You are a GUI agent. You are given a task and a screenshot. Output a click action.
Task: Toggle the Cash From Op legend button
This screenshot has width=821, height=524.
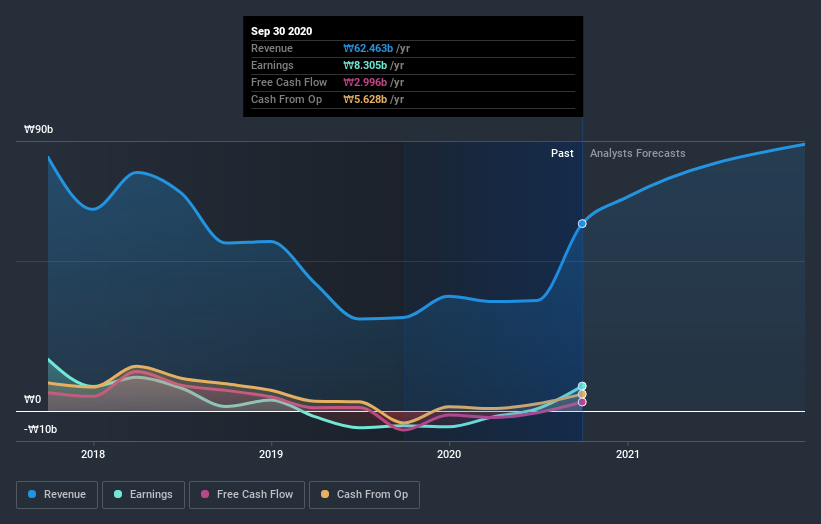point(364,495)
